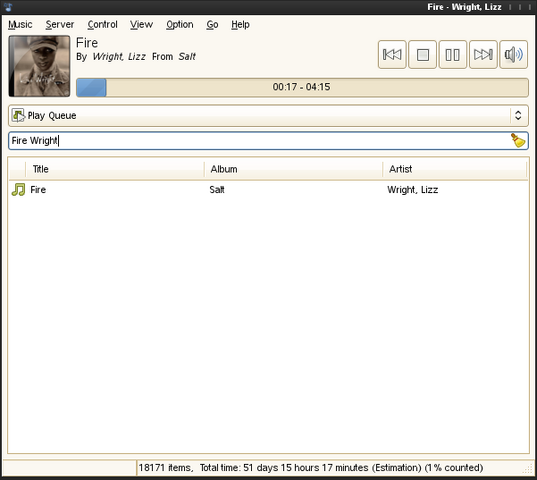Sort by the Title column header
Screen dimensions: 537x480
pyautogui.click(x=115, y=169)
